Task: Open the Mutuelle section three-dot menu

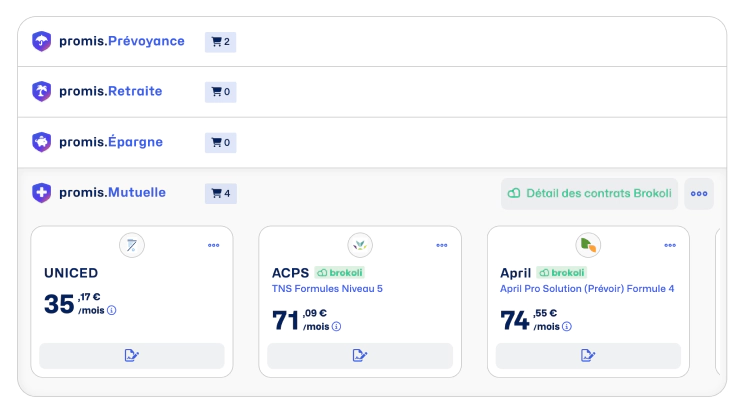Action: click(x=699, y=194)
